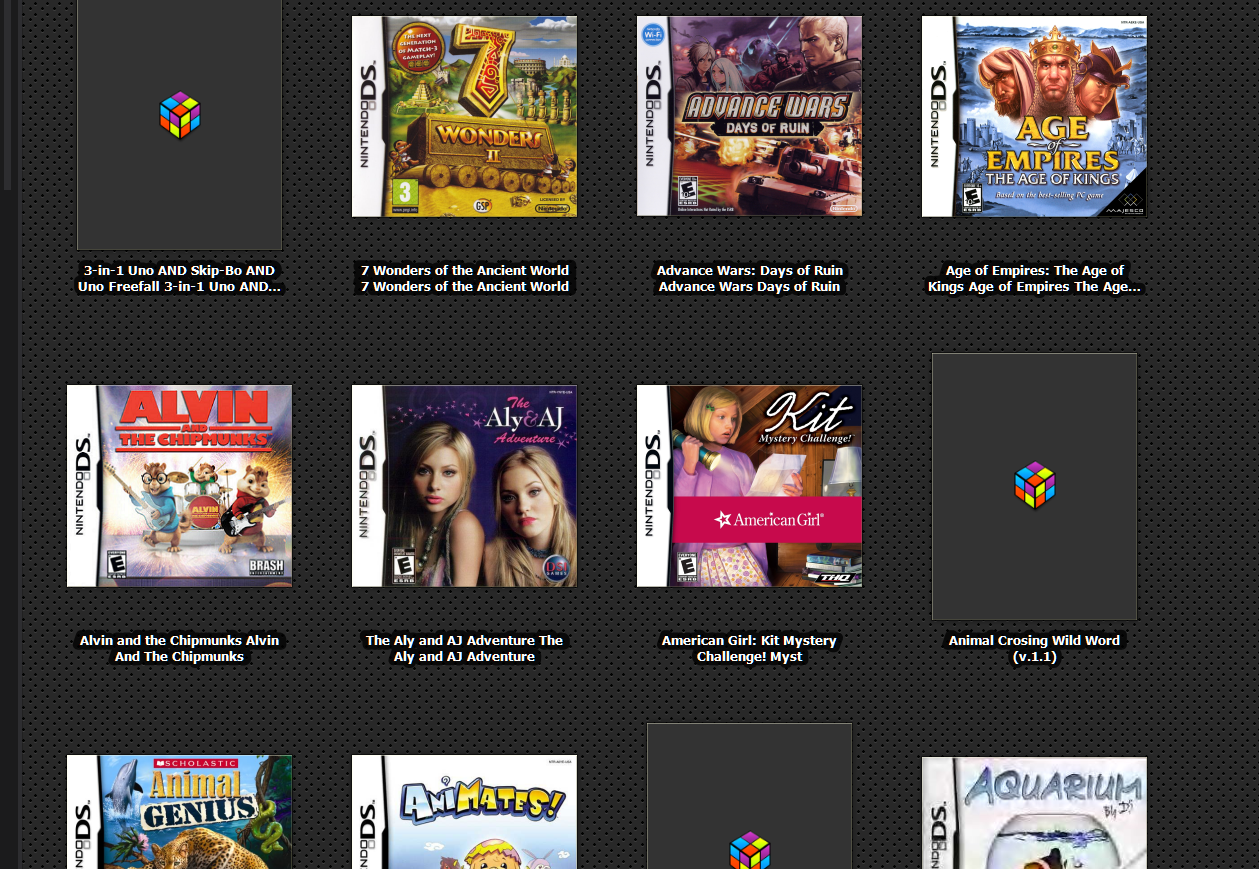The height and width of the screenshot is (869, 1259).
Task: Open Age of Empires Age of Kings cover
Action: pyautogui.click(x=1034, y=116)
